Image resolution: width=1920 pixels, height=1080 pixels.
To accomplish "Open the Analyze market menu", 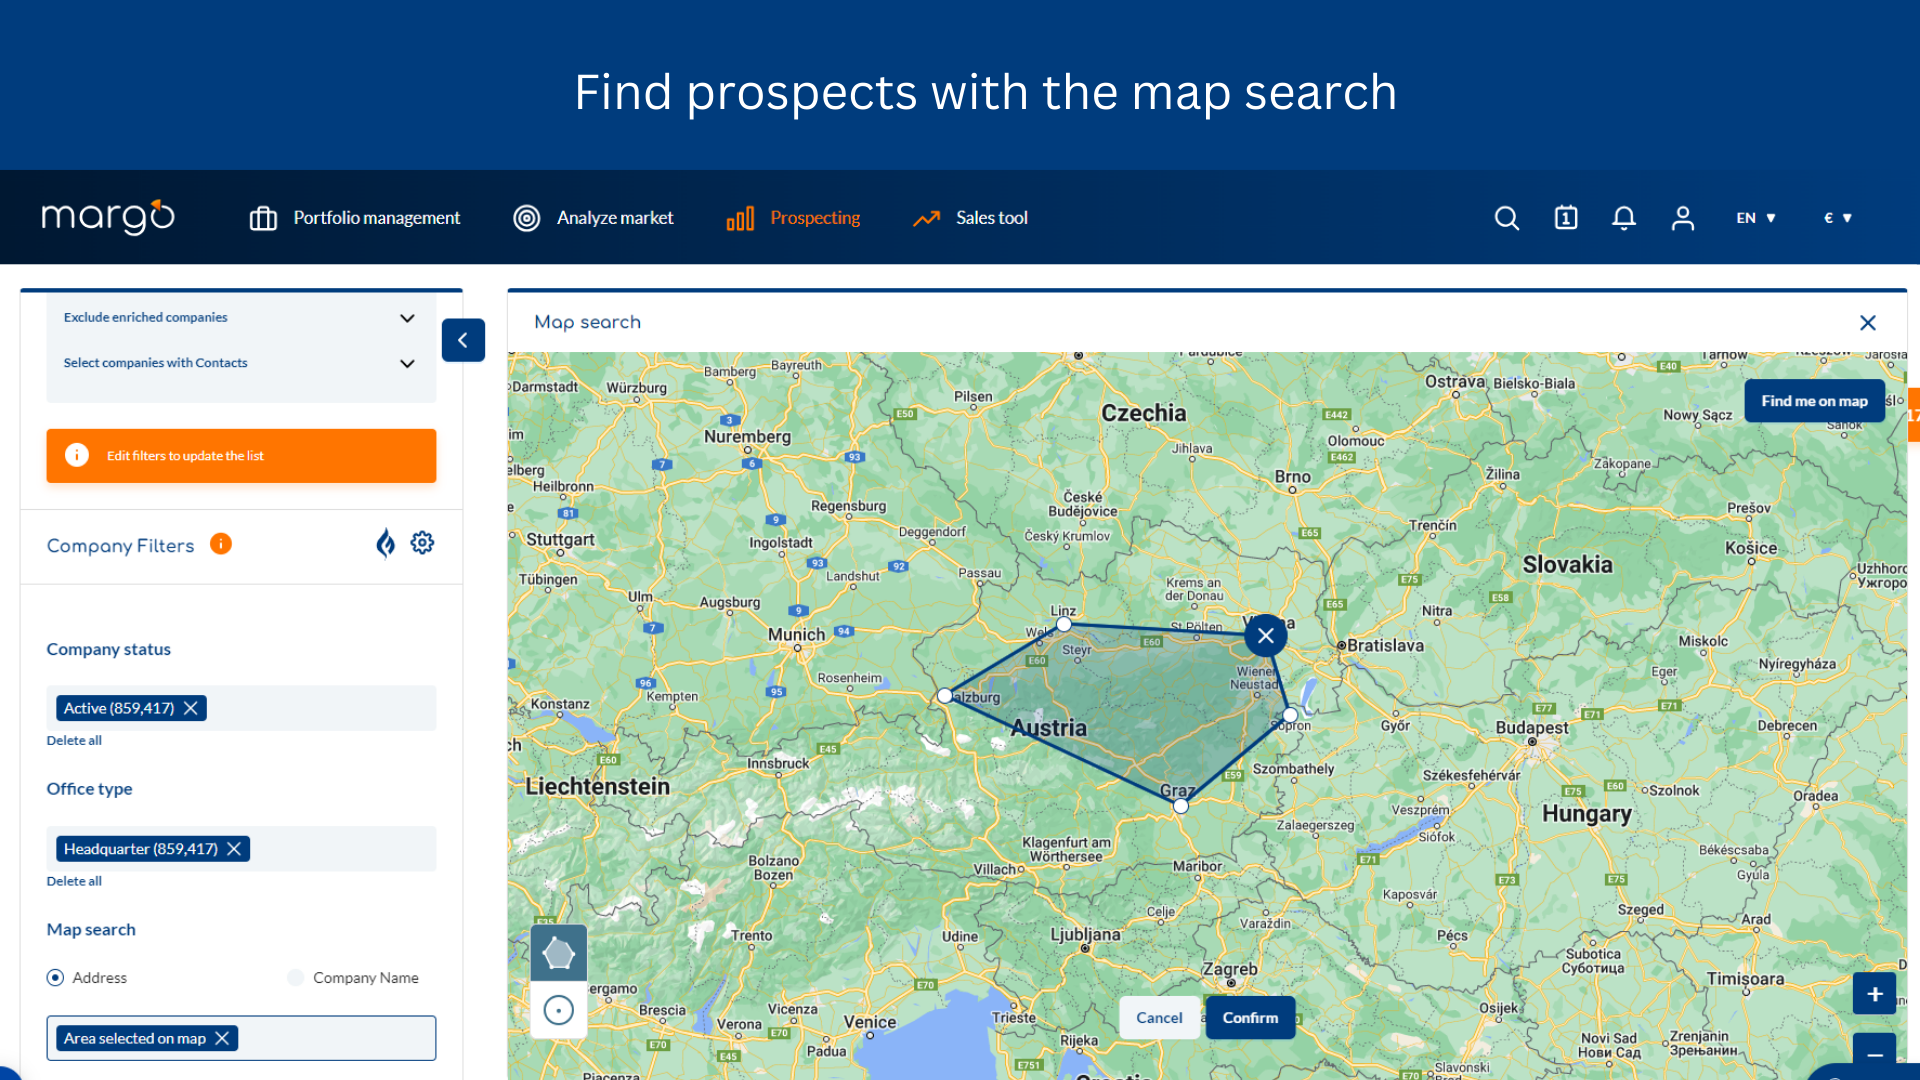I will tap(593, 218).
